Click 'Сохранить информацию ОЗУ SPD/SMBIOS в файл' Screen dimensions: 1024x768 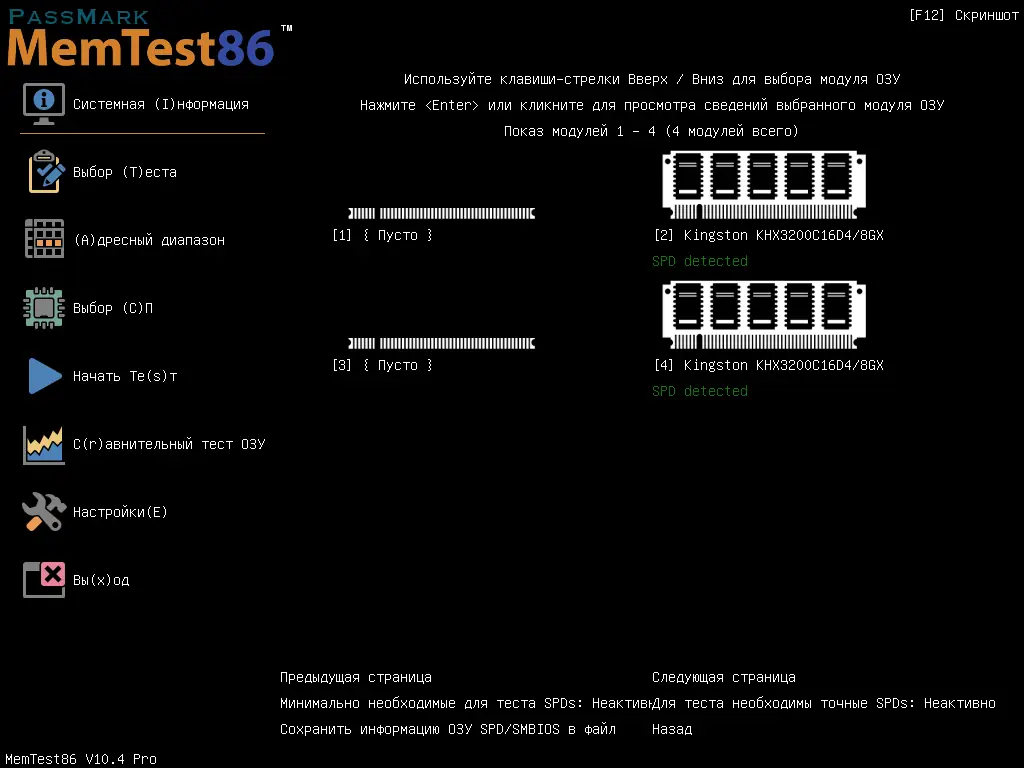tap(448, 729)
